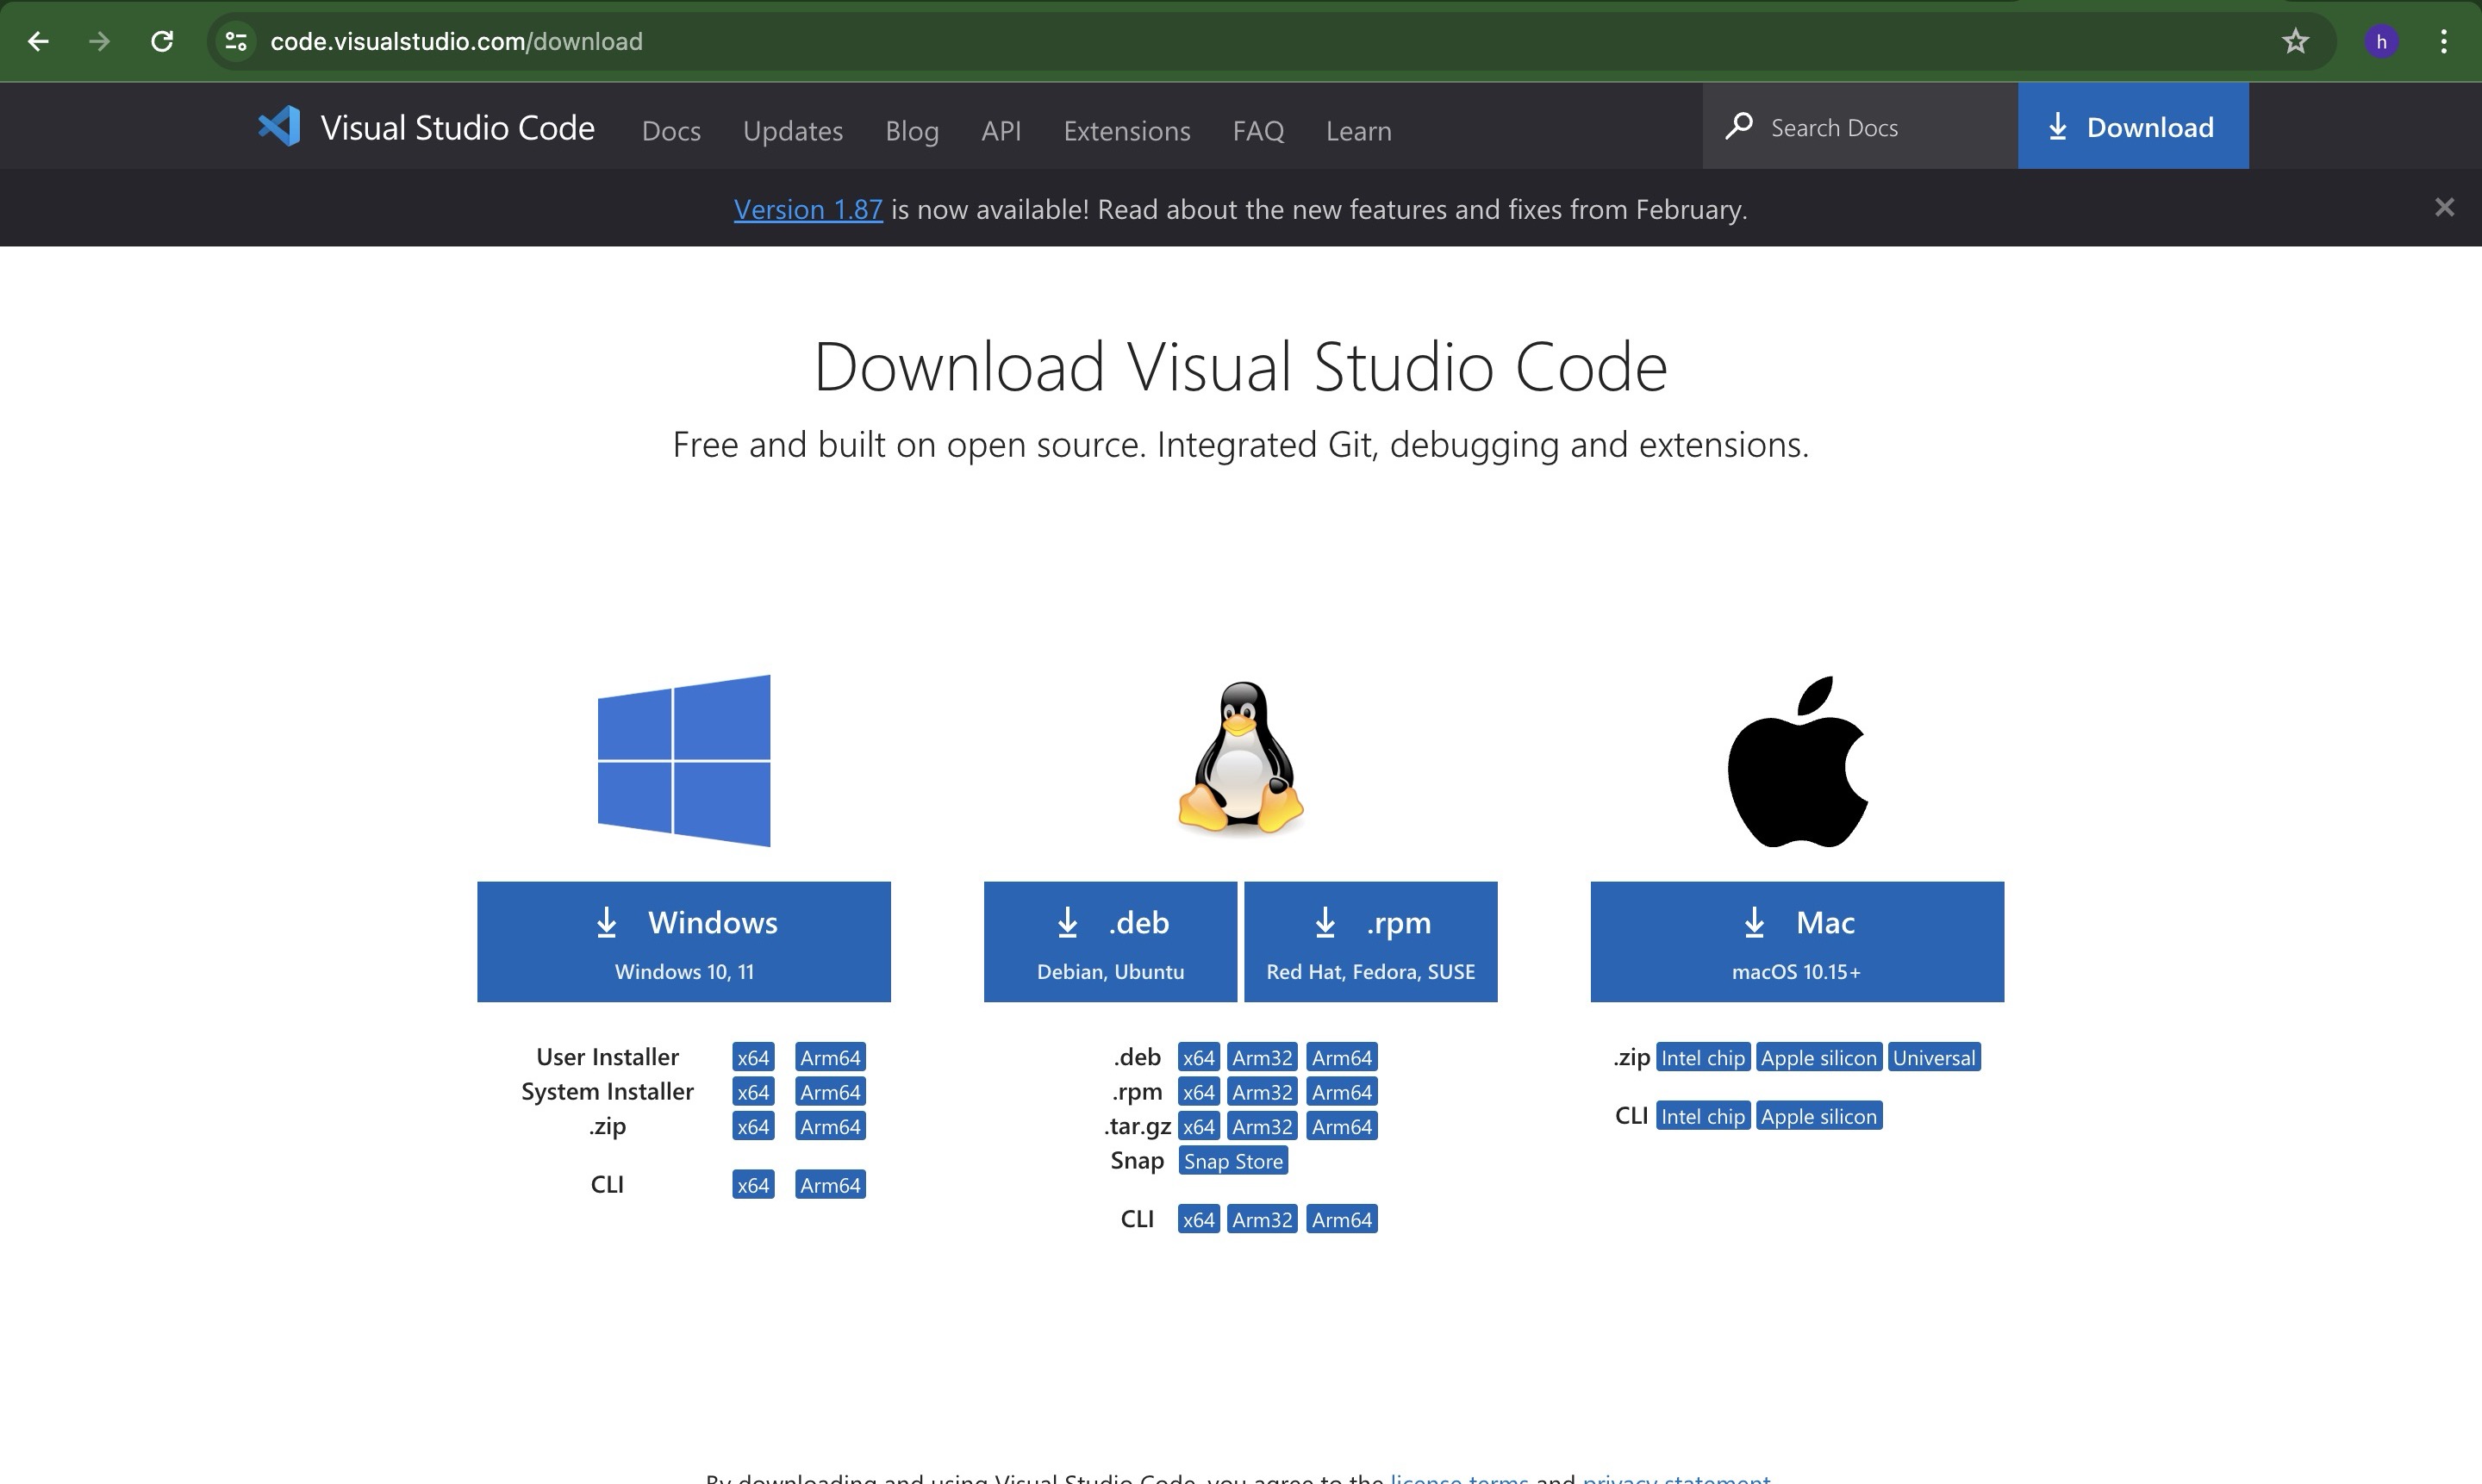Click the search magnifier icon
Image resolution: width=2482 pixels, height=1484 pixels.
pyautogui.click(x=1739, y=126)
